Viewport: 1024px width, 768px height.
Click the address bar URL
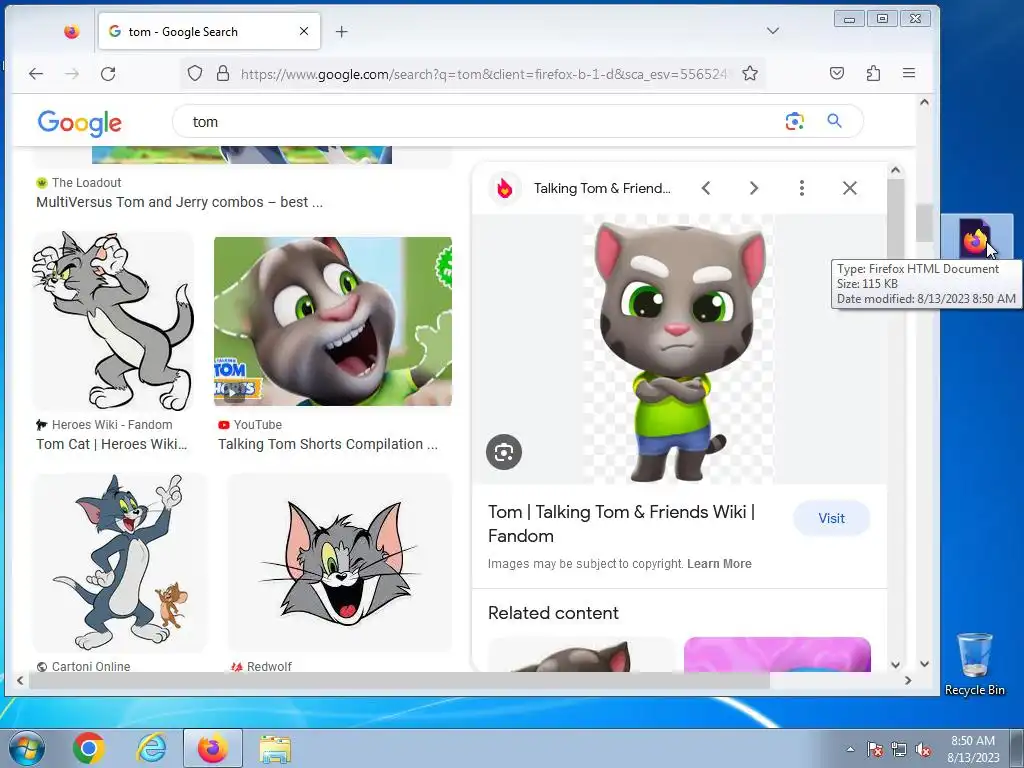click(483, 74)
